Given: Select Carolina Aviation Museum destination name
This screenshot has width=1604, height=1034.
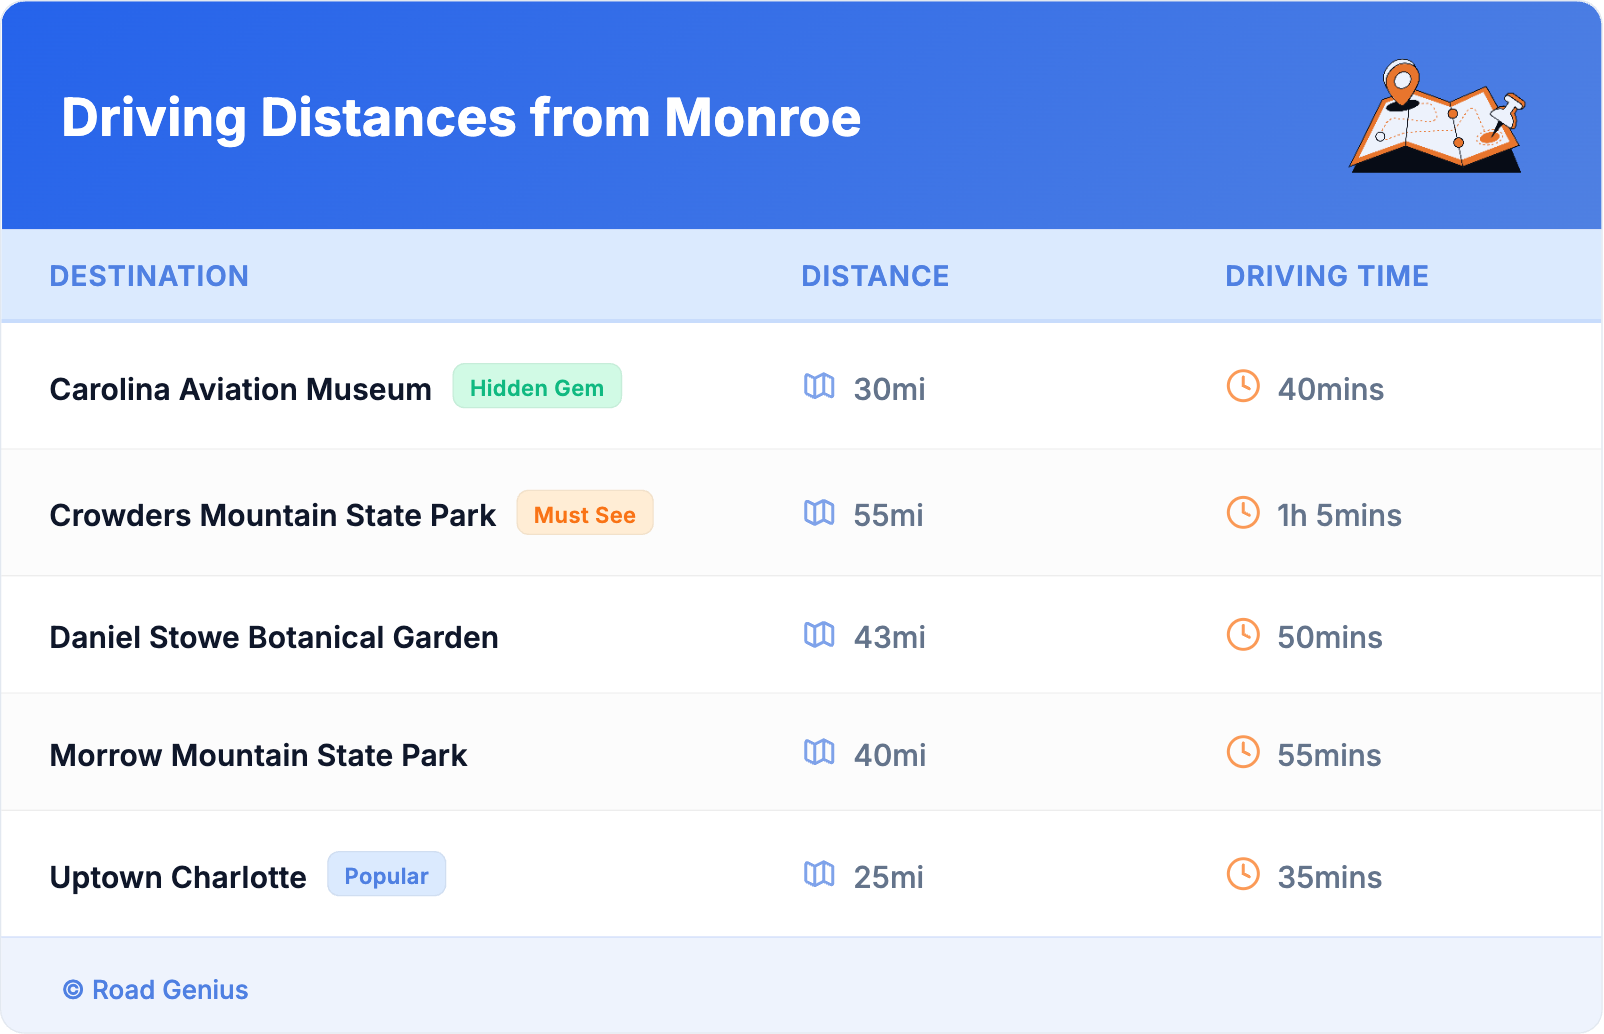Looking at the screenshot, I should (240, 389).
